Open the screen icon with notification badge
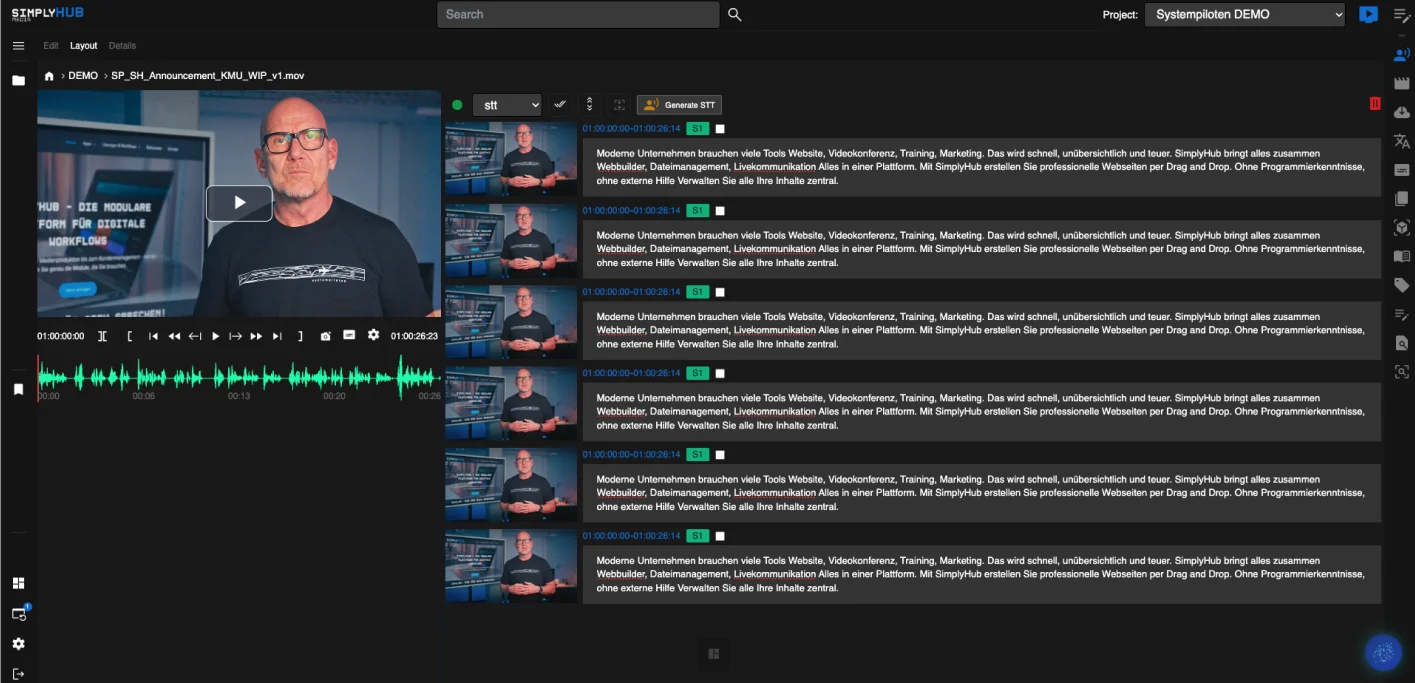Image resolution: width=1415 pixels, height=683 pixels. pos(19,613)
